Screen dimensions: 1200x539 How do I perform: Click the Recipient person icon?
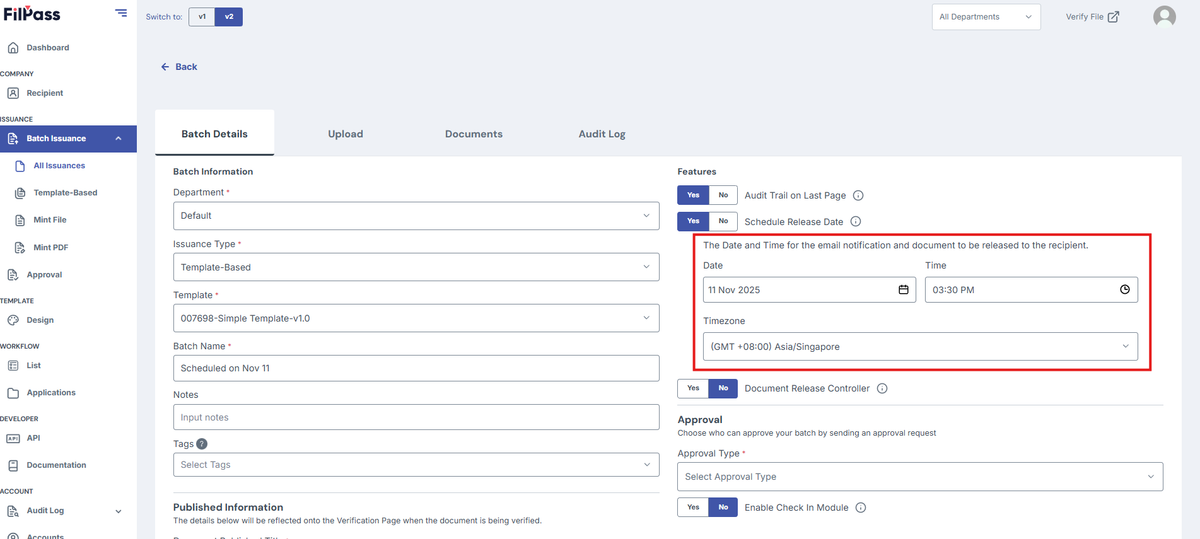pos(13,93)
